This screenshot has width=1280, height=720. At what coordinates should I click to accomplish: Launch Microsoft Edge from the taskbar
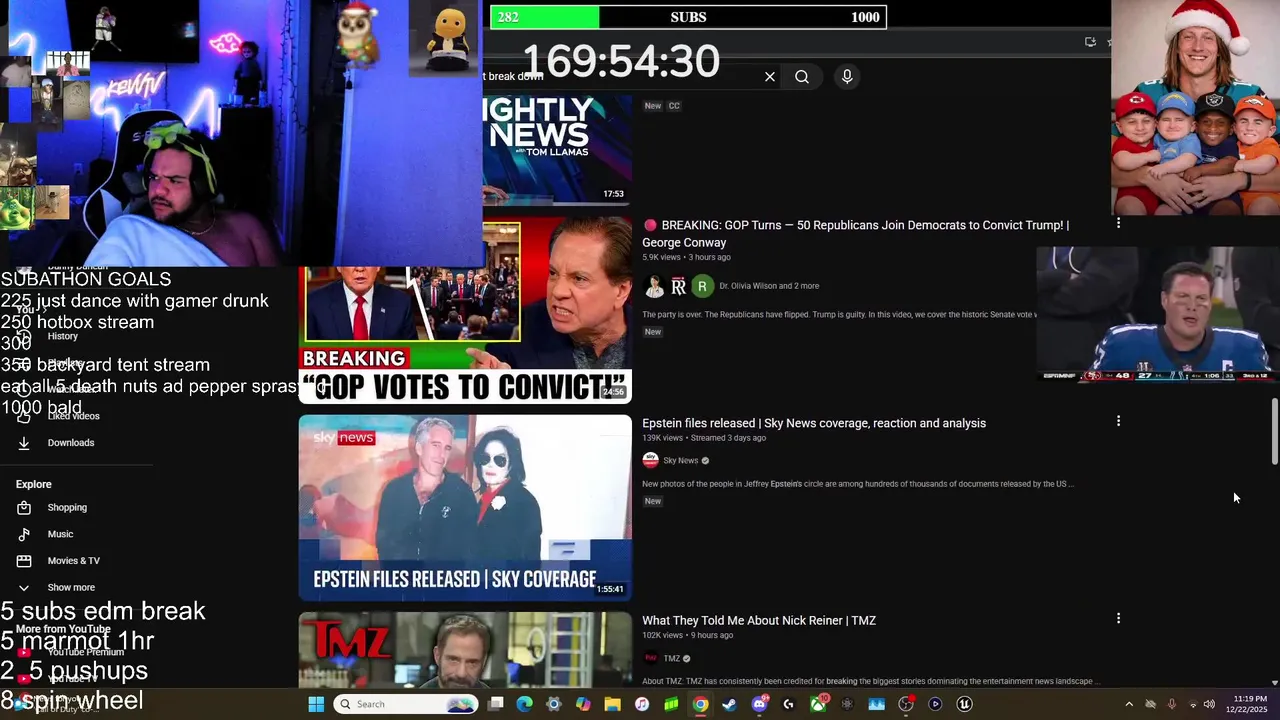click(x=525, y=704)
